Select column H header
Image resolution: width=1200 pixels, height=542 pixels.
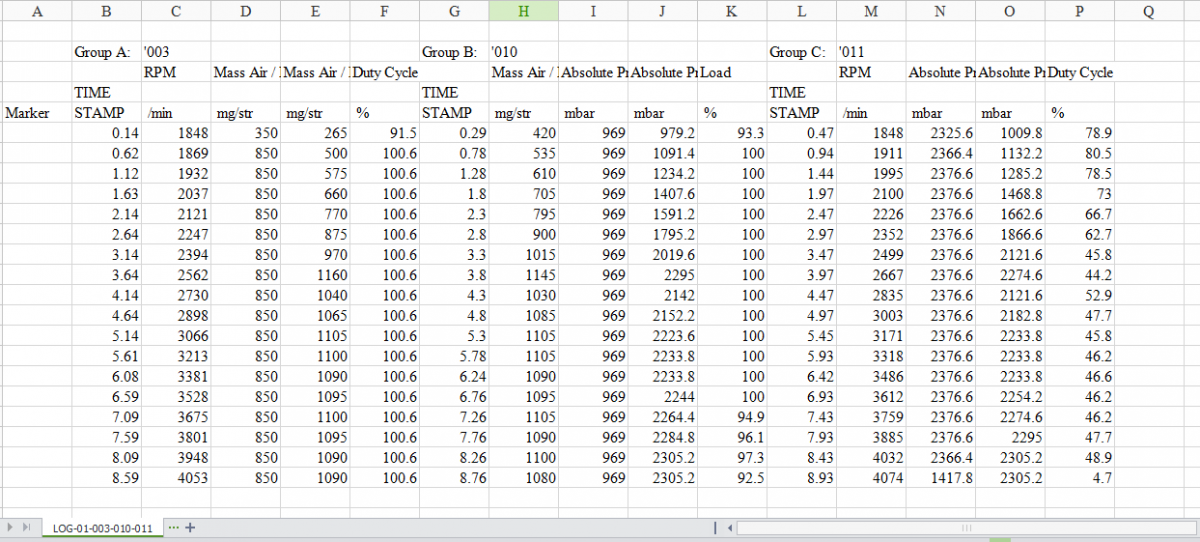524,12
